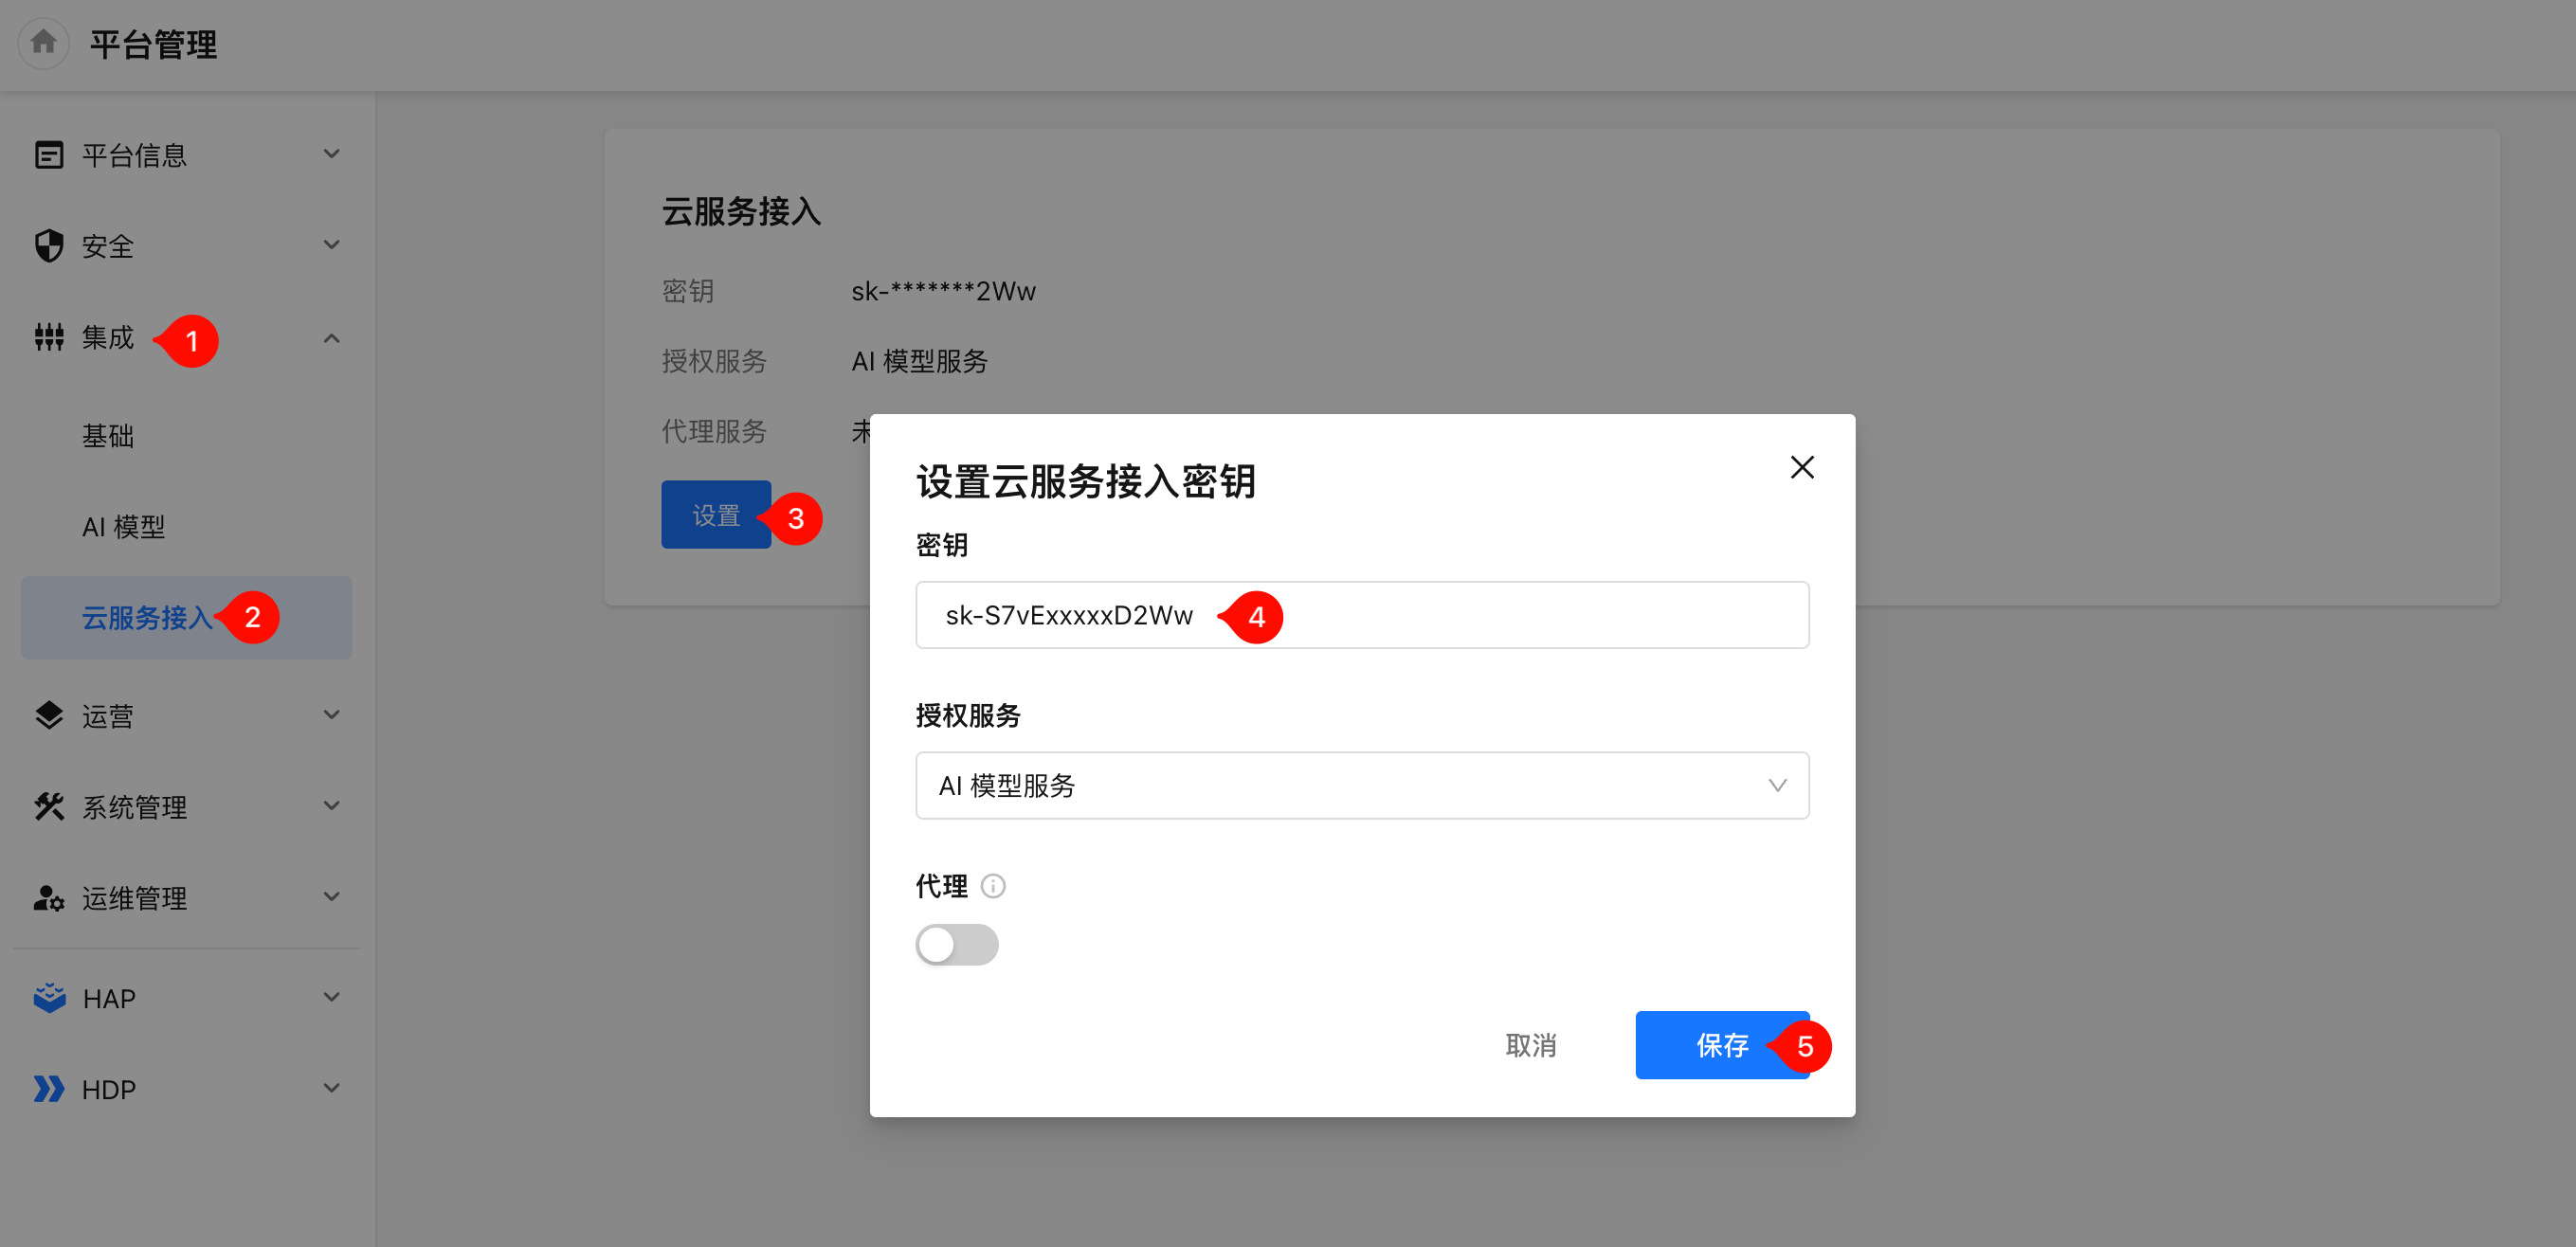The width and height of the screenshot is (2576, 1247).
Task: Click the layers icon beside 运营
Action: [49, 715]
